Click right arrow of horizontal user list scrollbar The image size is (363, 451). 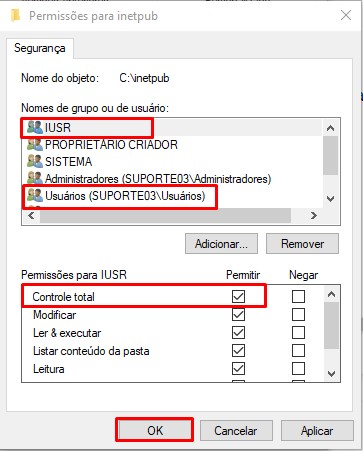pos(313,216)
